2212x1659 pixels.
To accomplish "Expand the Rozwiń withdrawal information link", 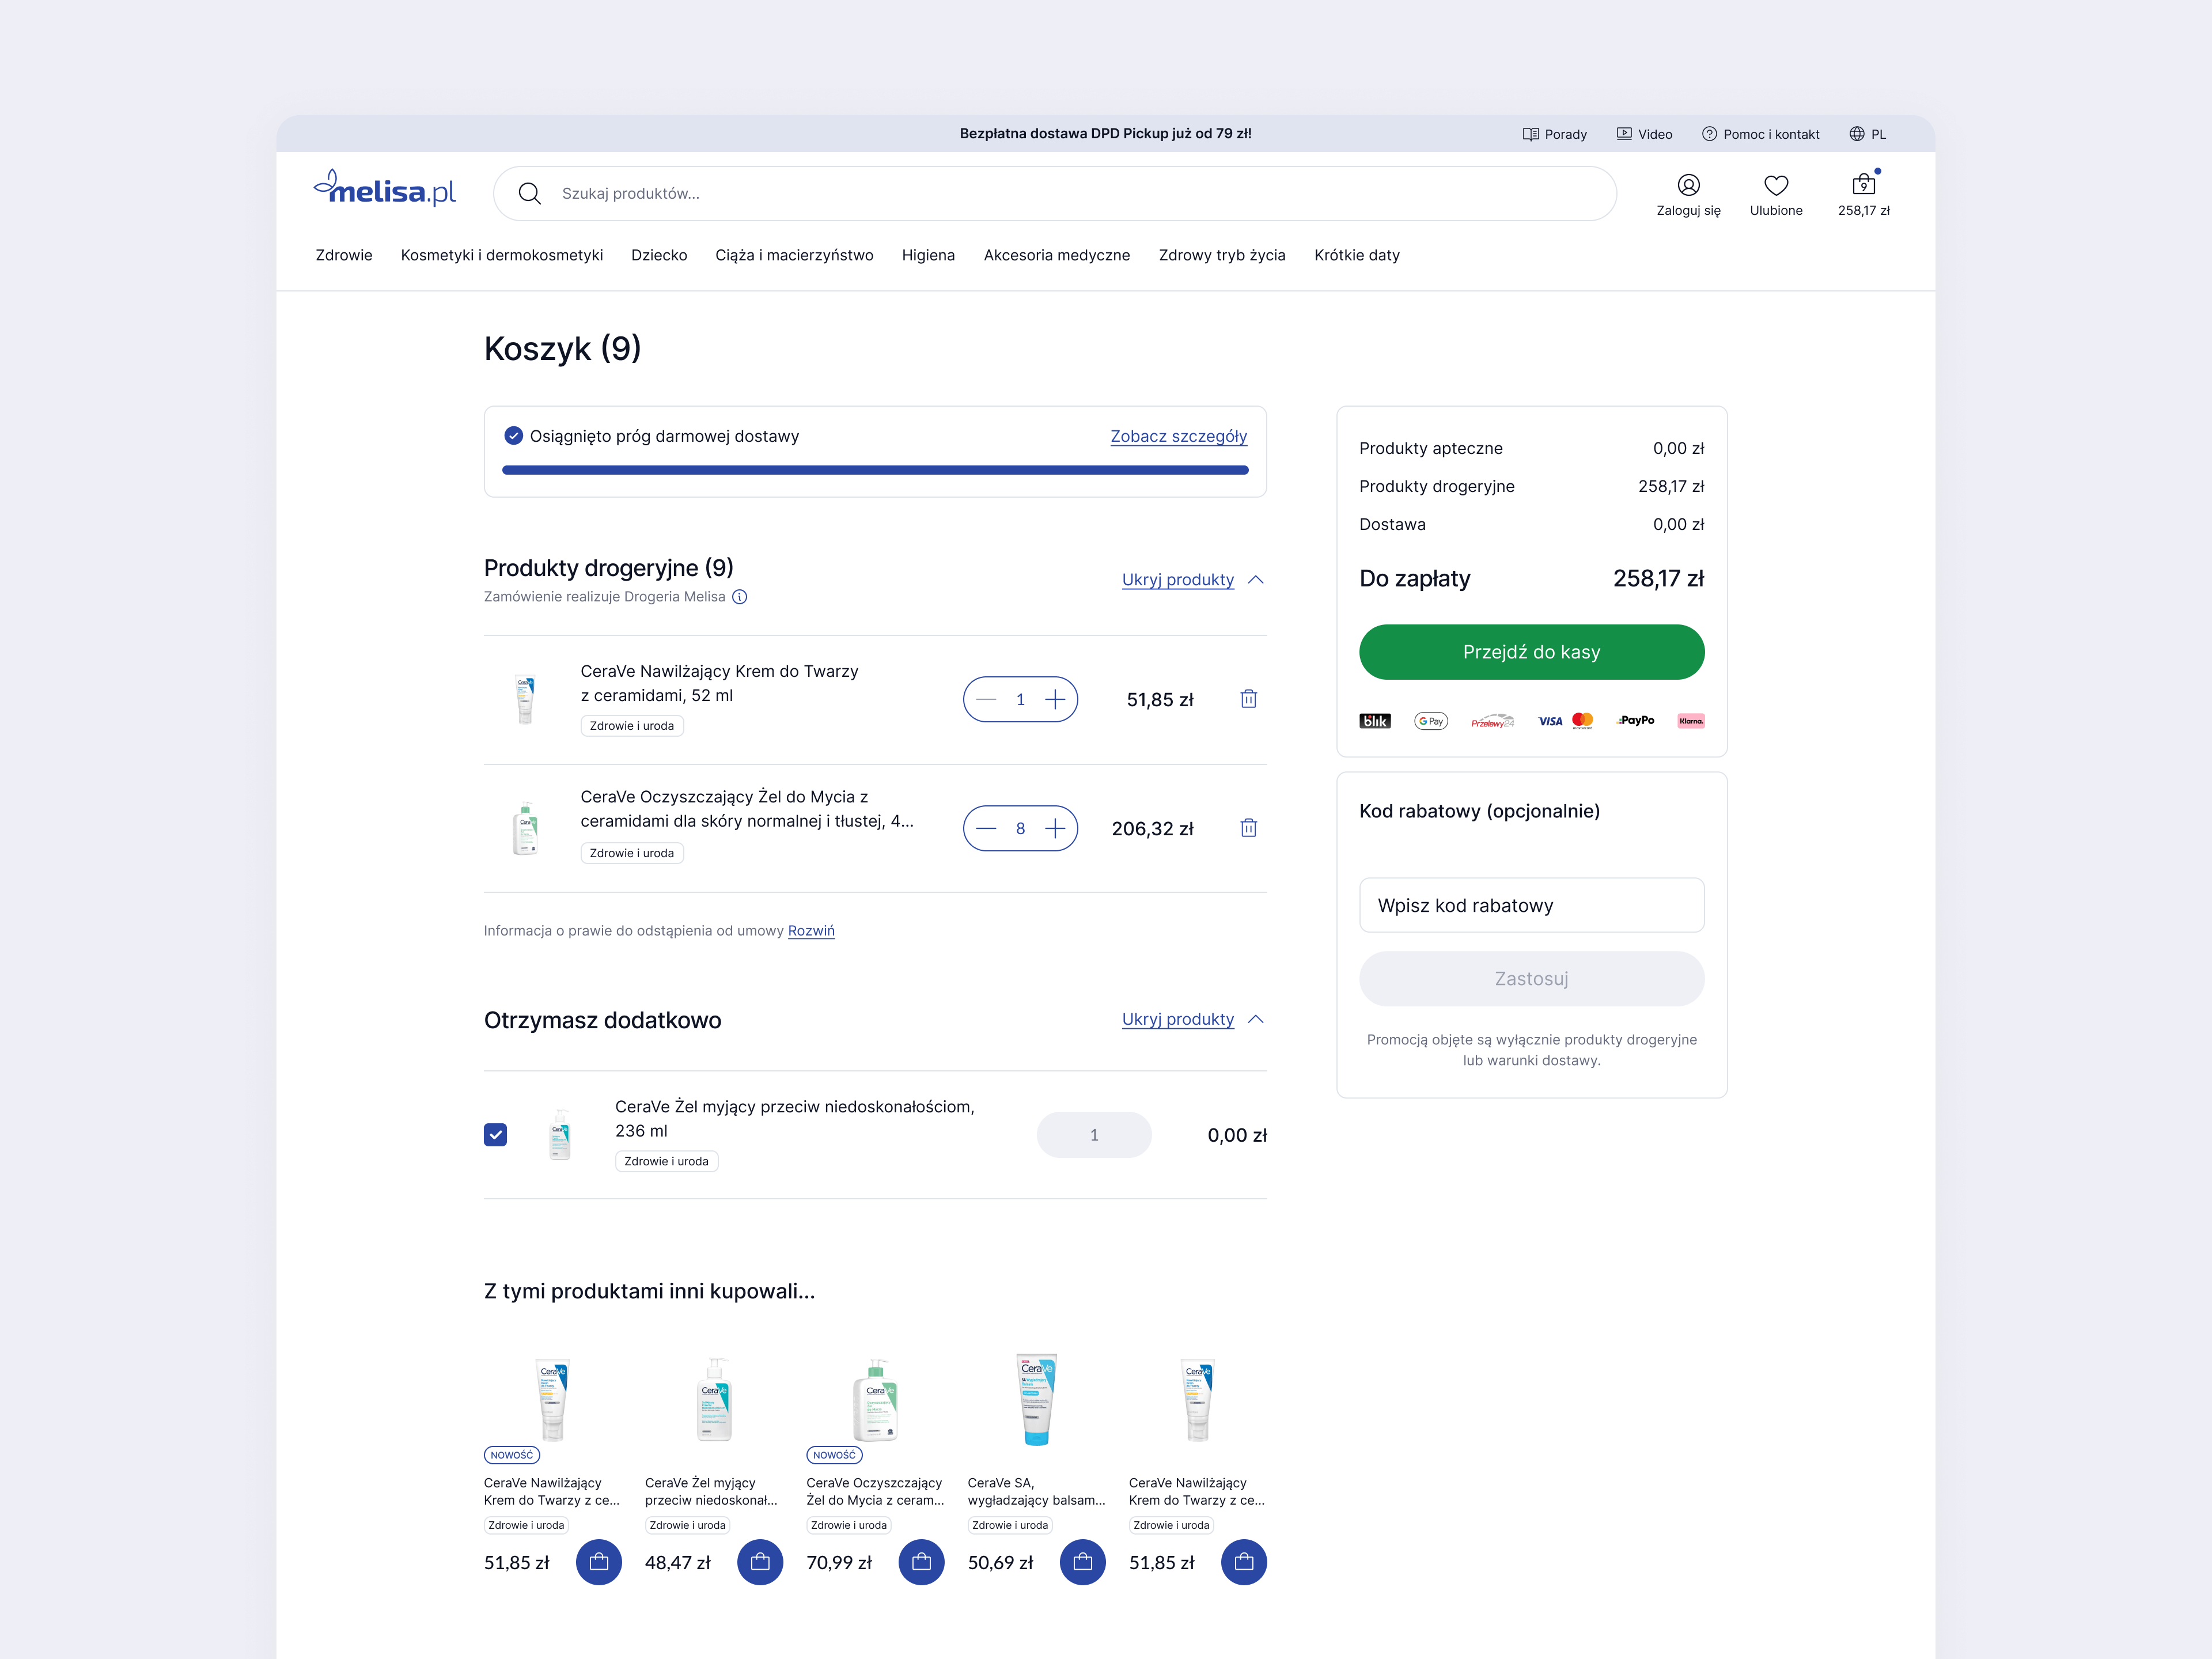I will [x=811, y=931].
